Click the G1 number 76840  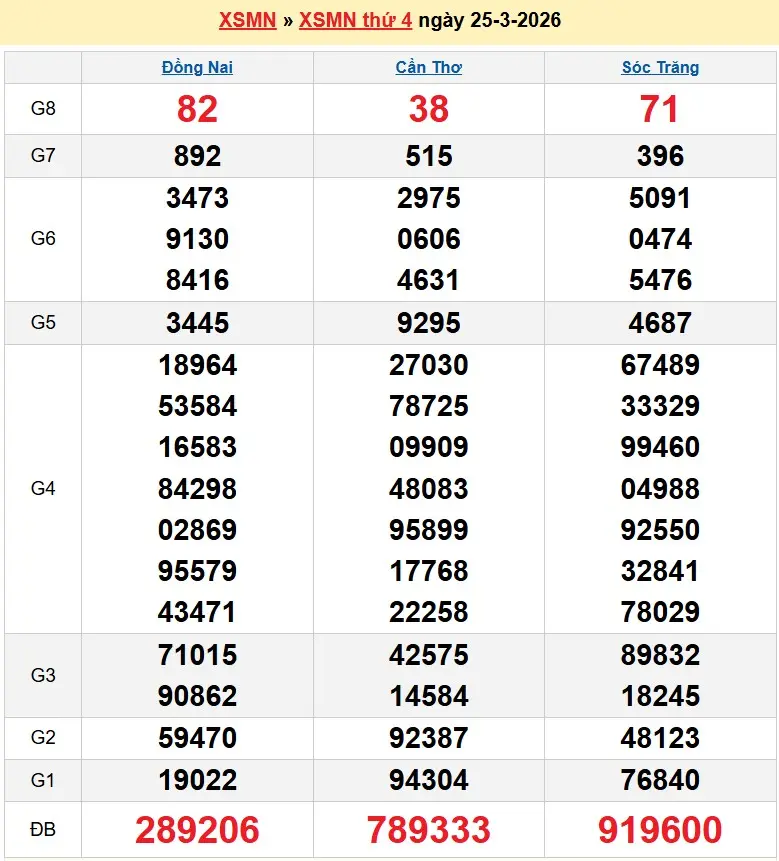(660, 780)
